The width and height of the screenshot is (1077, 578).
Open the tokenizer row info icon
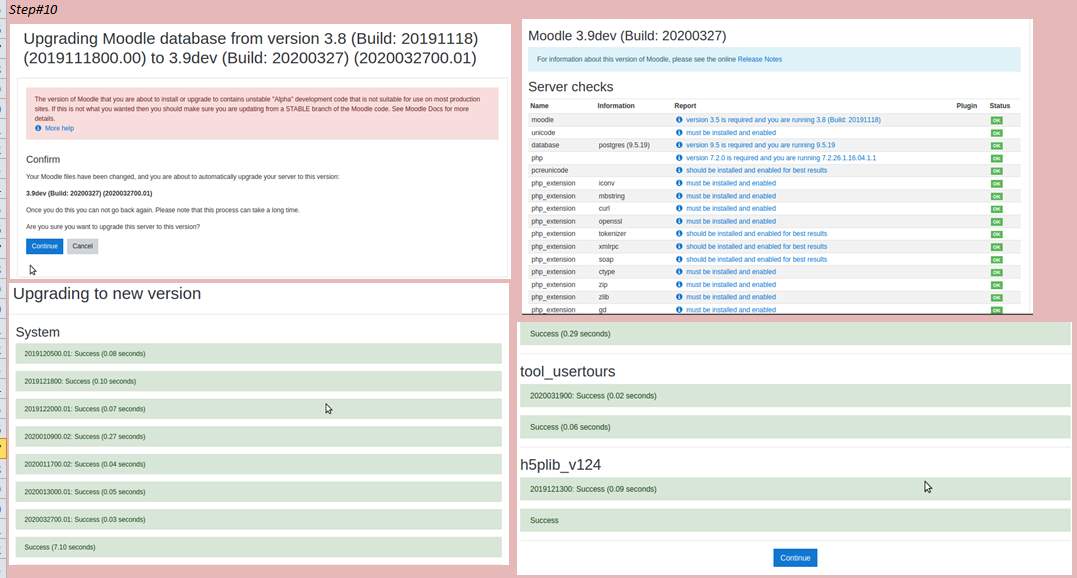click(x=679, y=233)
